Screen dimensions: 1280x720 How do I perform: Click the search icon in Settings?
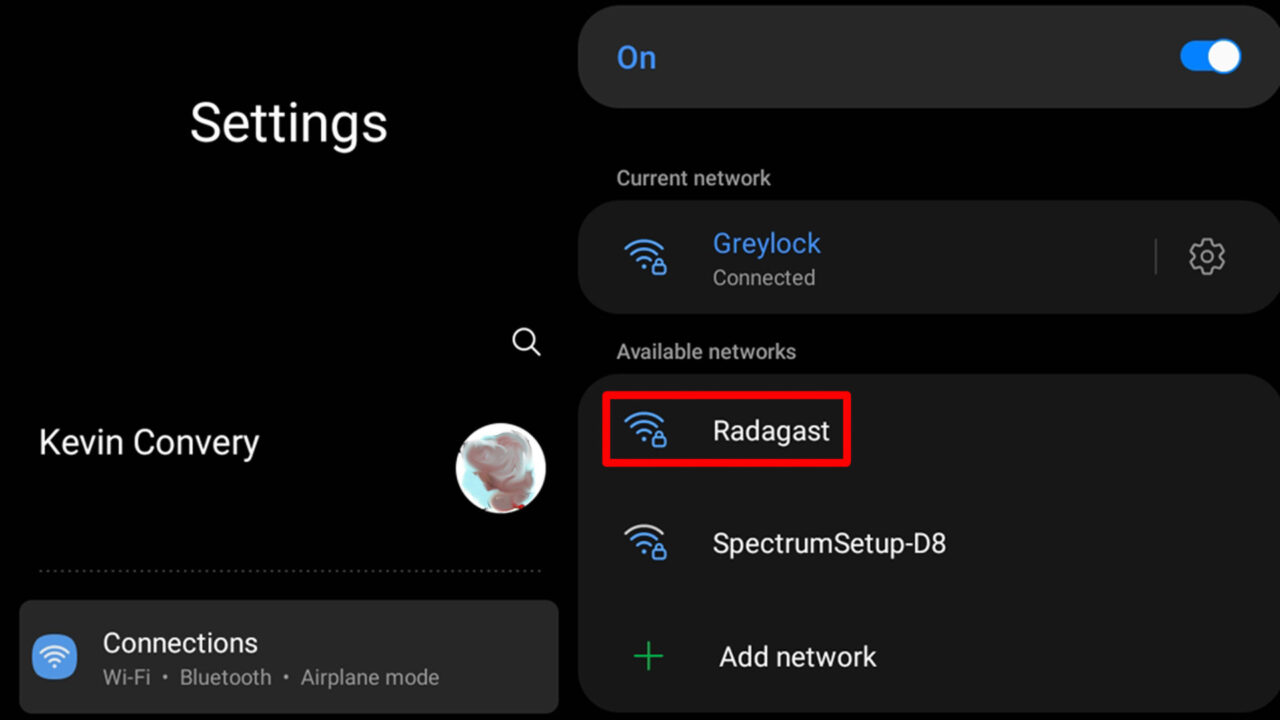click(x=525, y=342)
